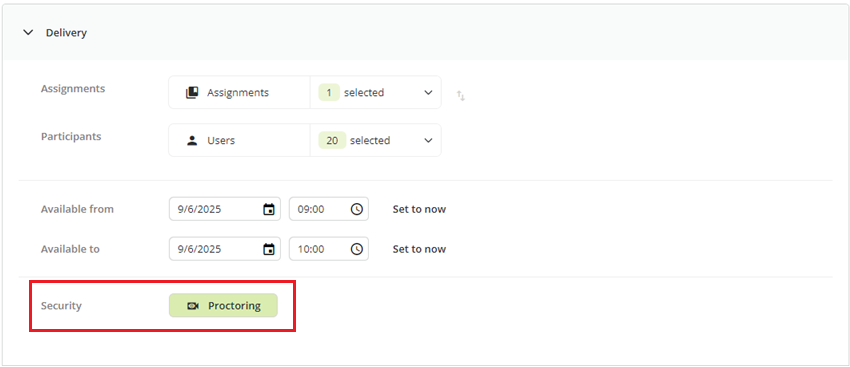Click Set to now for Available from

pos(419,209)
